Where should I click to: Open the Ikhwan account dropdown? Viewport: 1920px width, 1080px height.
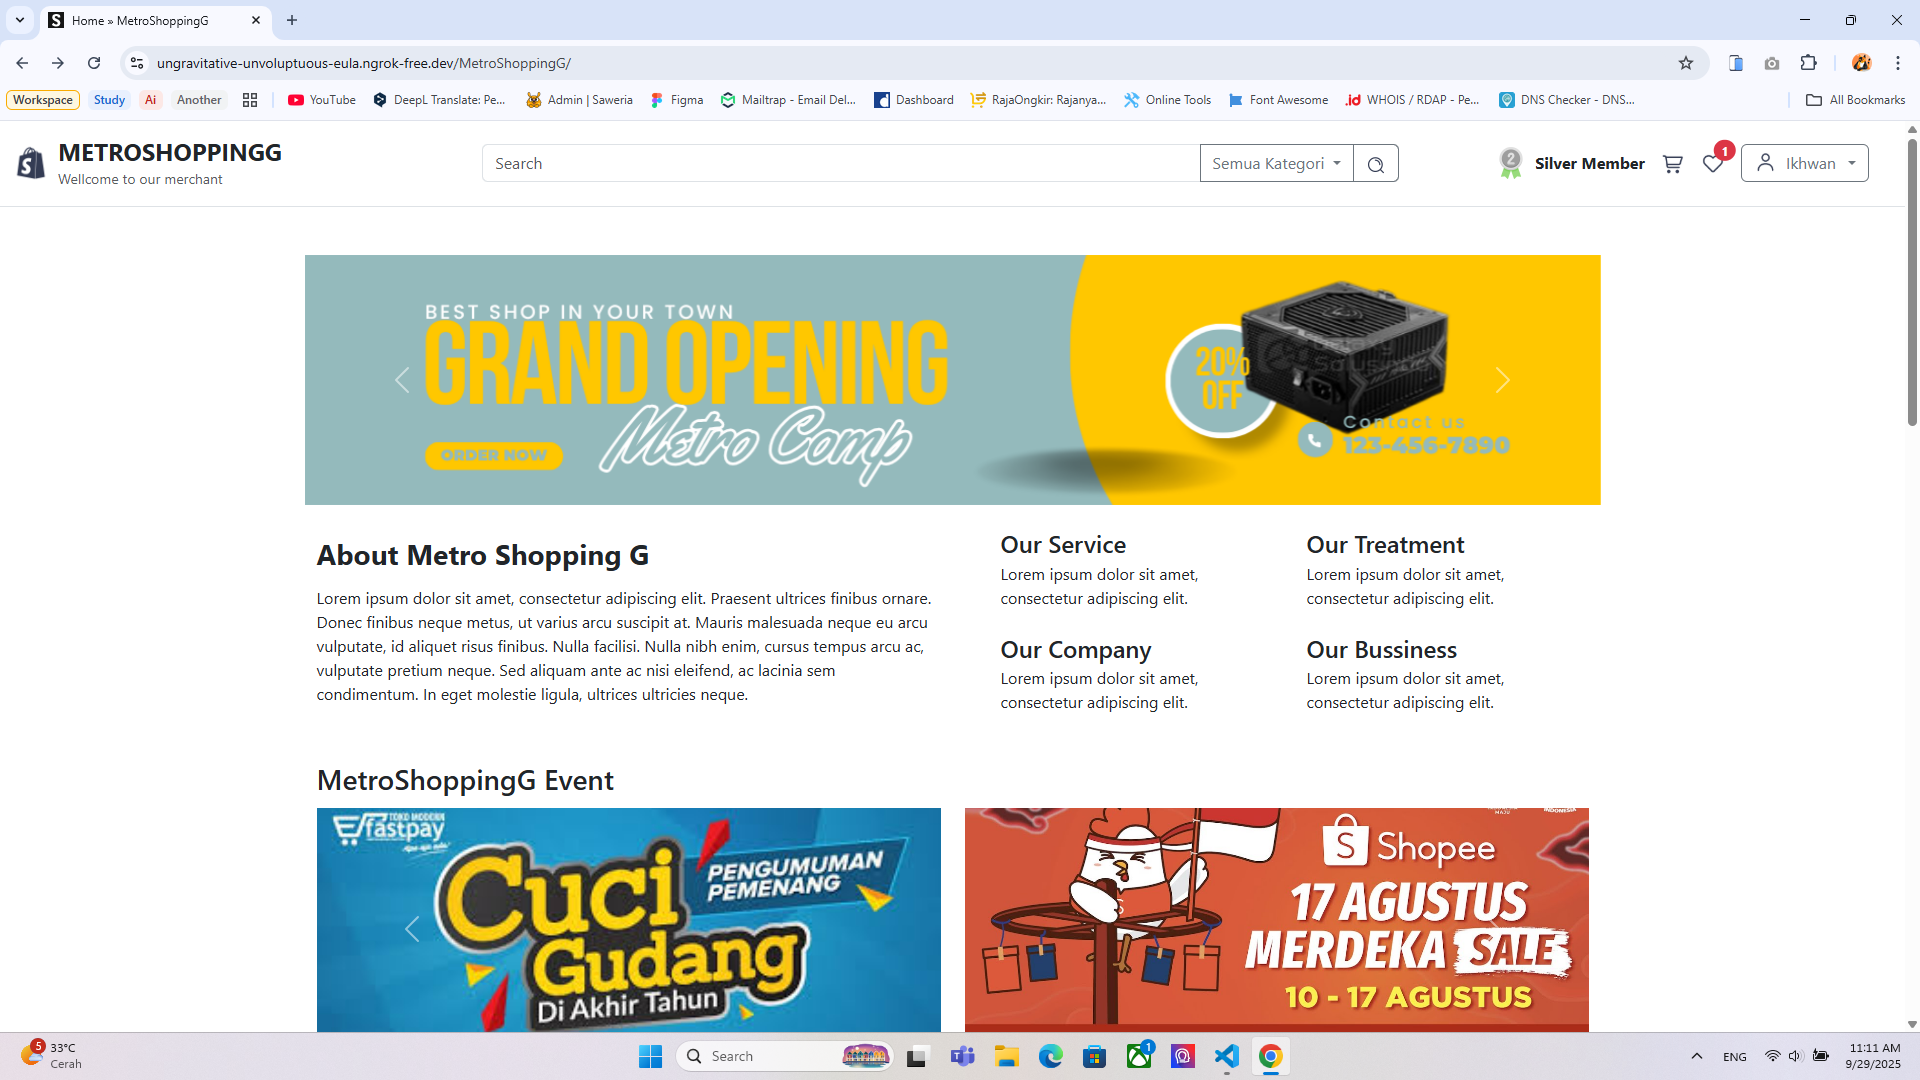[1804, 164]
